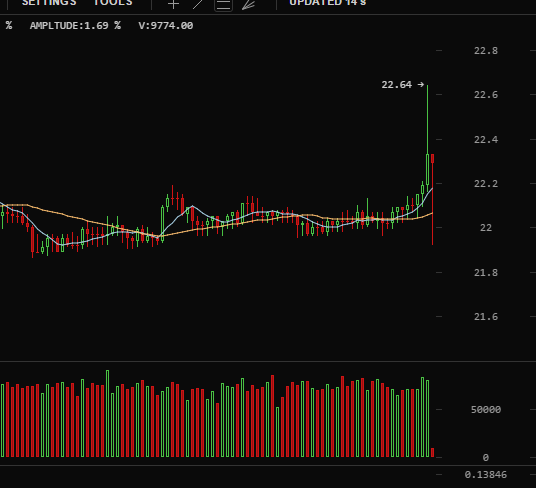Click the 0.13846 indicator axis value
The image size is (536, 488).
pos(486,475)
